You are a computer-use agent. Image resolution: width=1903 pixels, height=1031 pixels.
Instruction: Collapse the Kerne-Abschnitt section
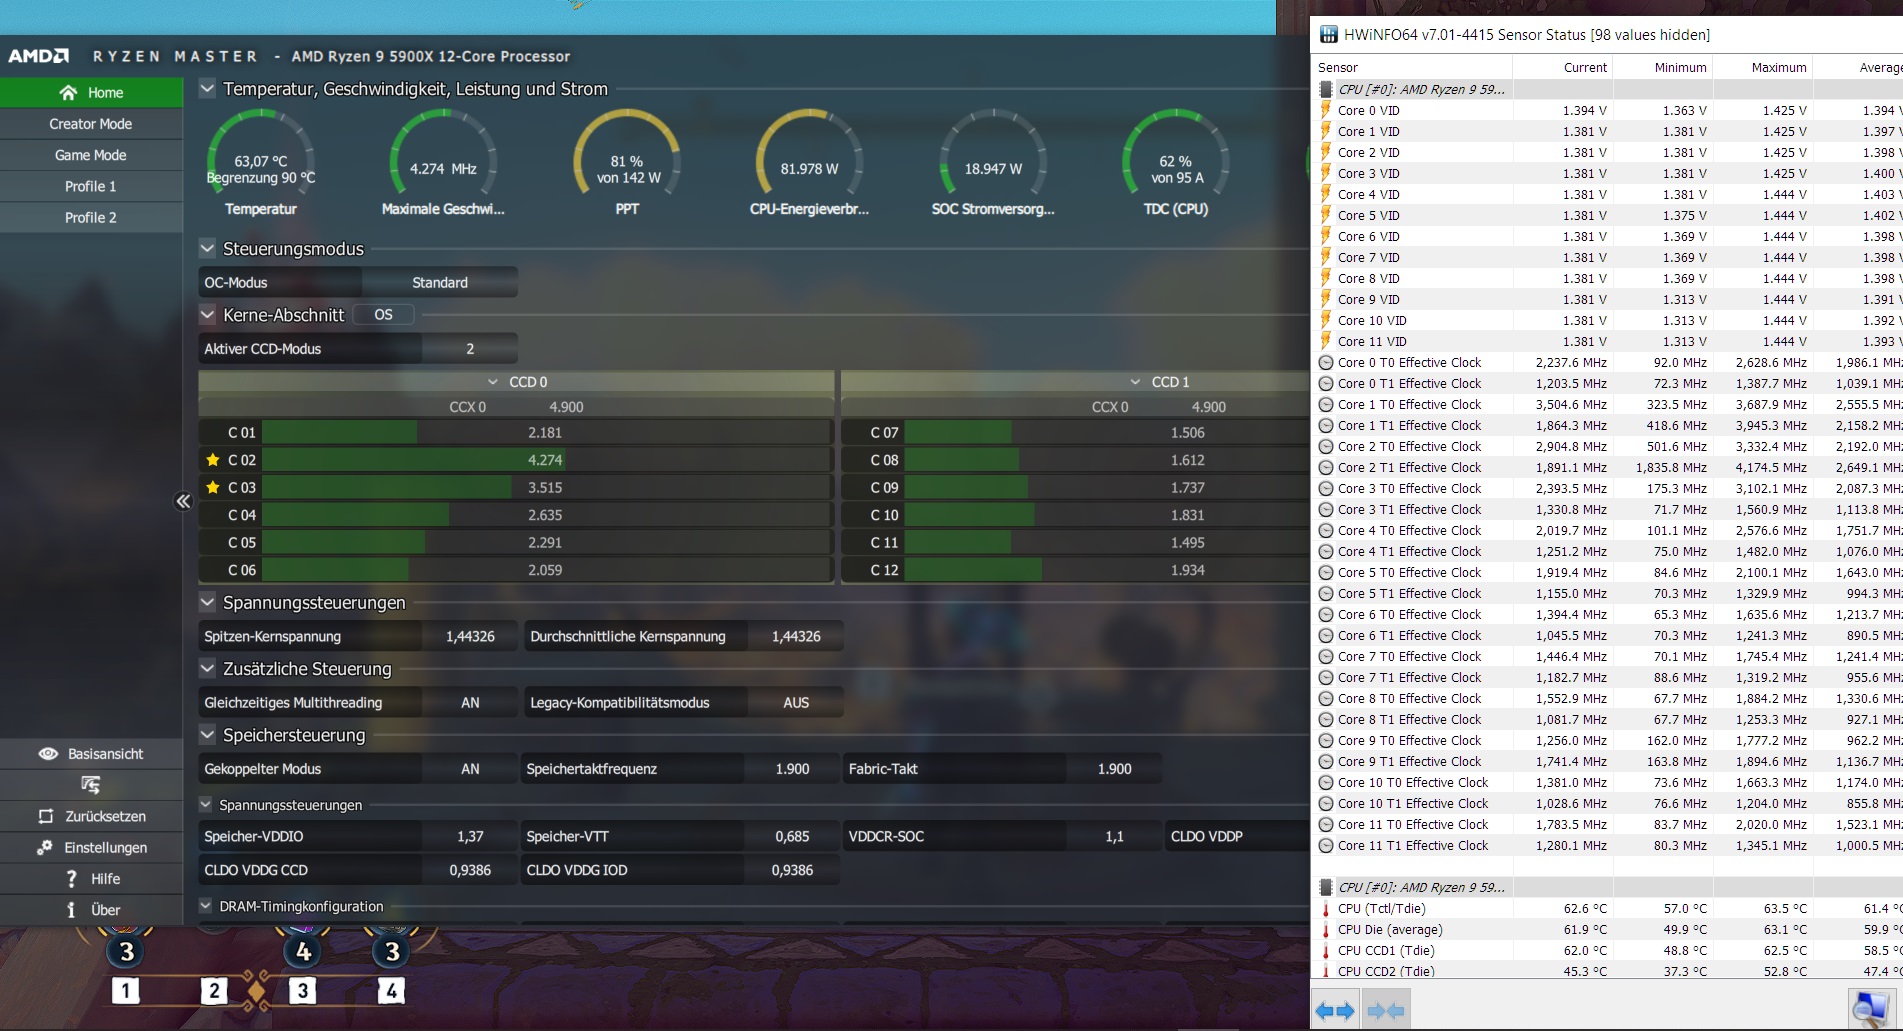(207, 314)
